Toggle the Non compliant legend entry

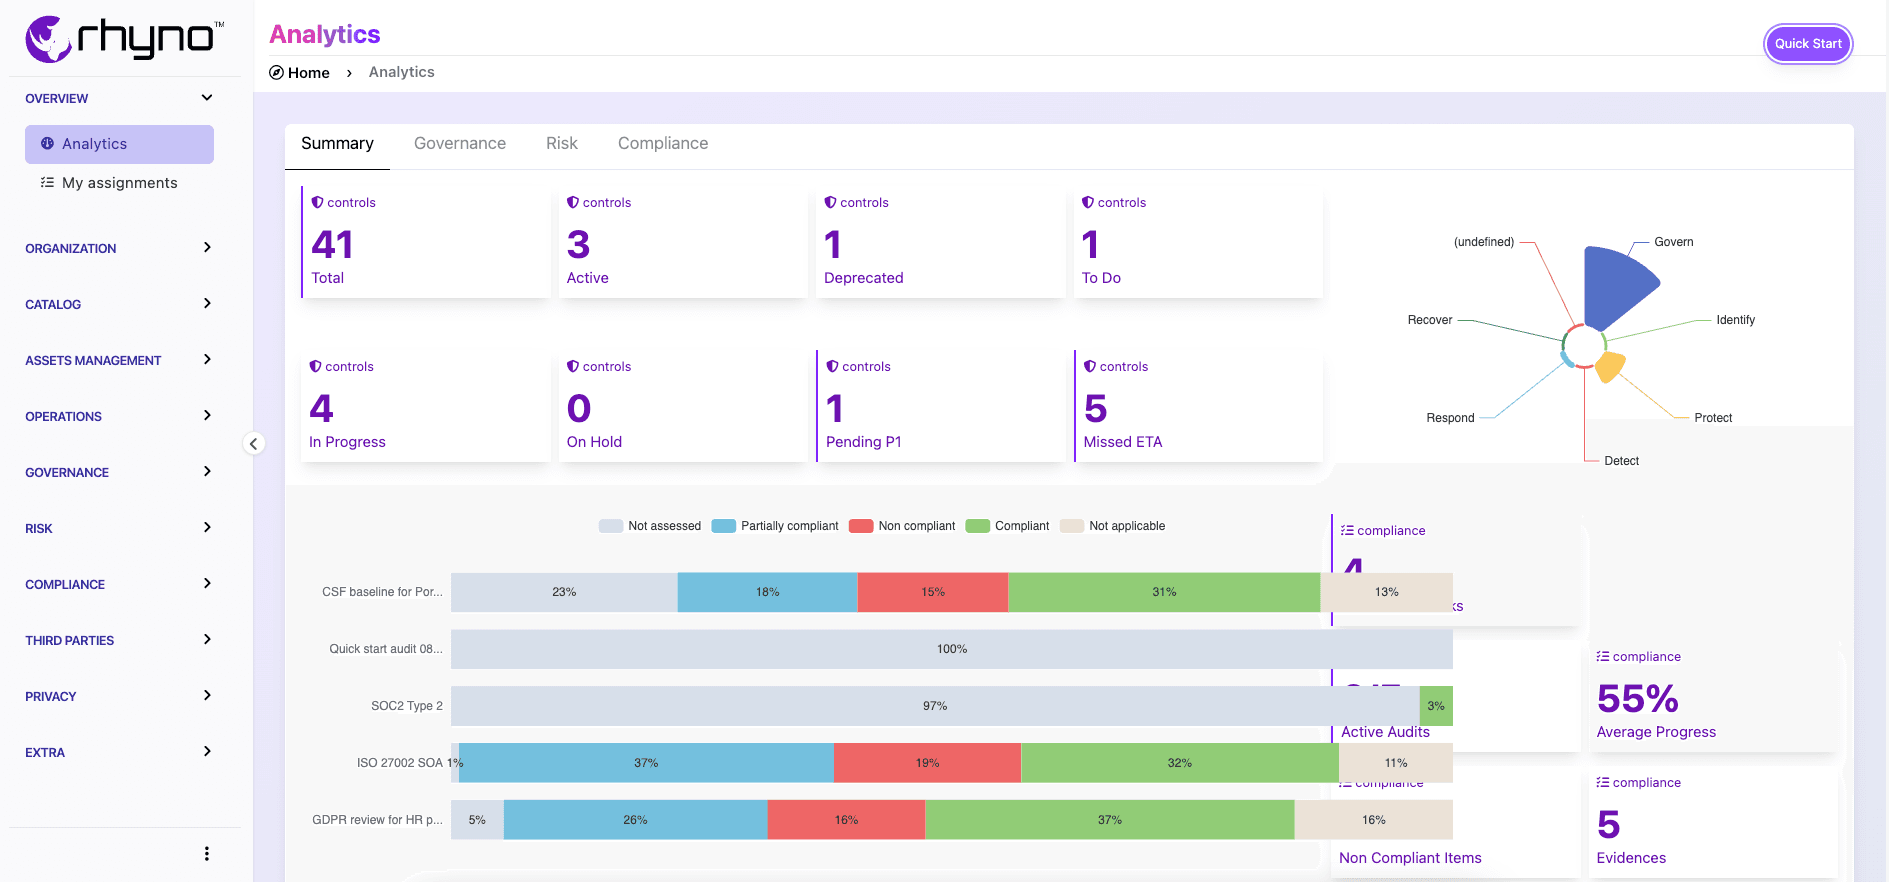pos(902,526)
